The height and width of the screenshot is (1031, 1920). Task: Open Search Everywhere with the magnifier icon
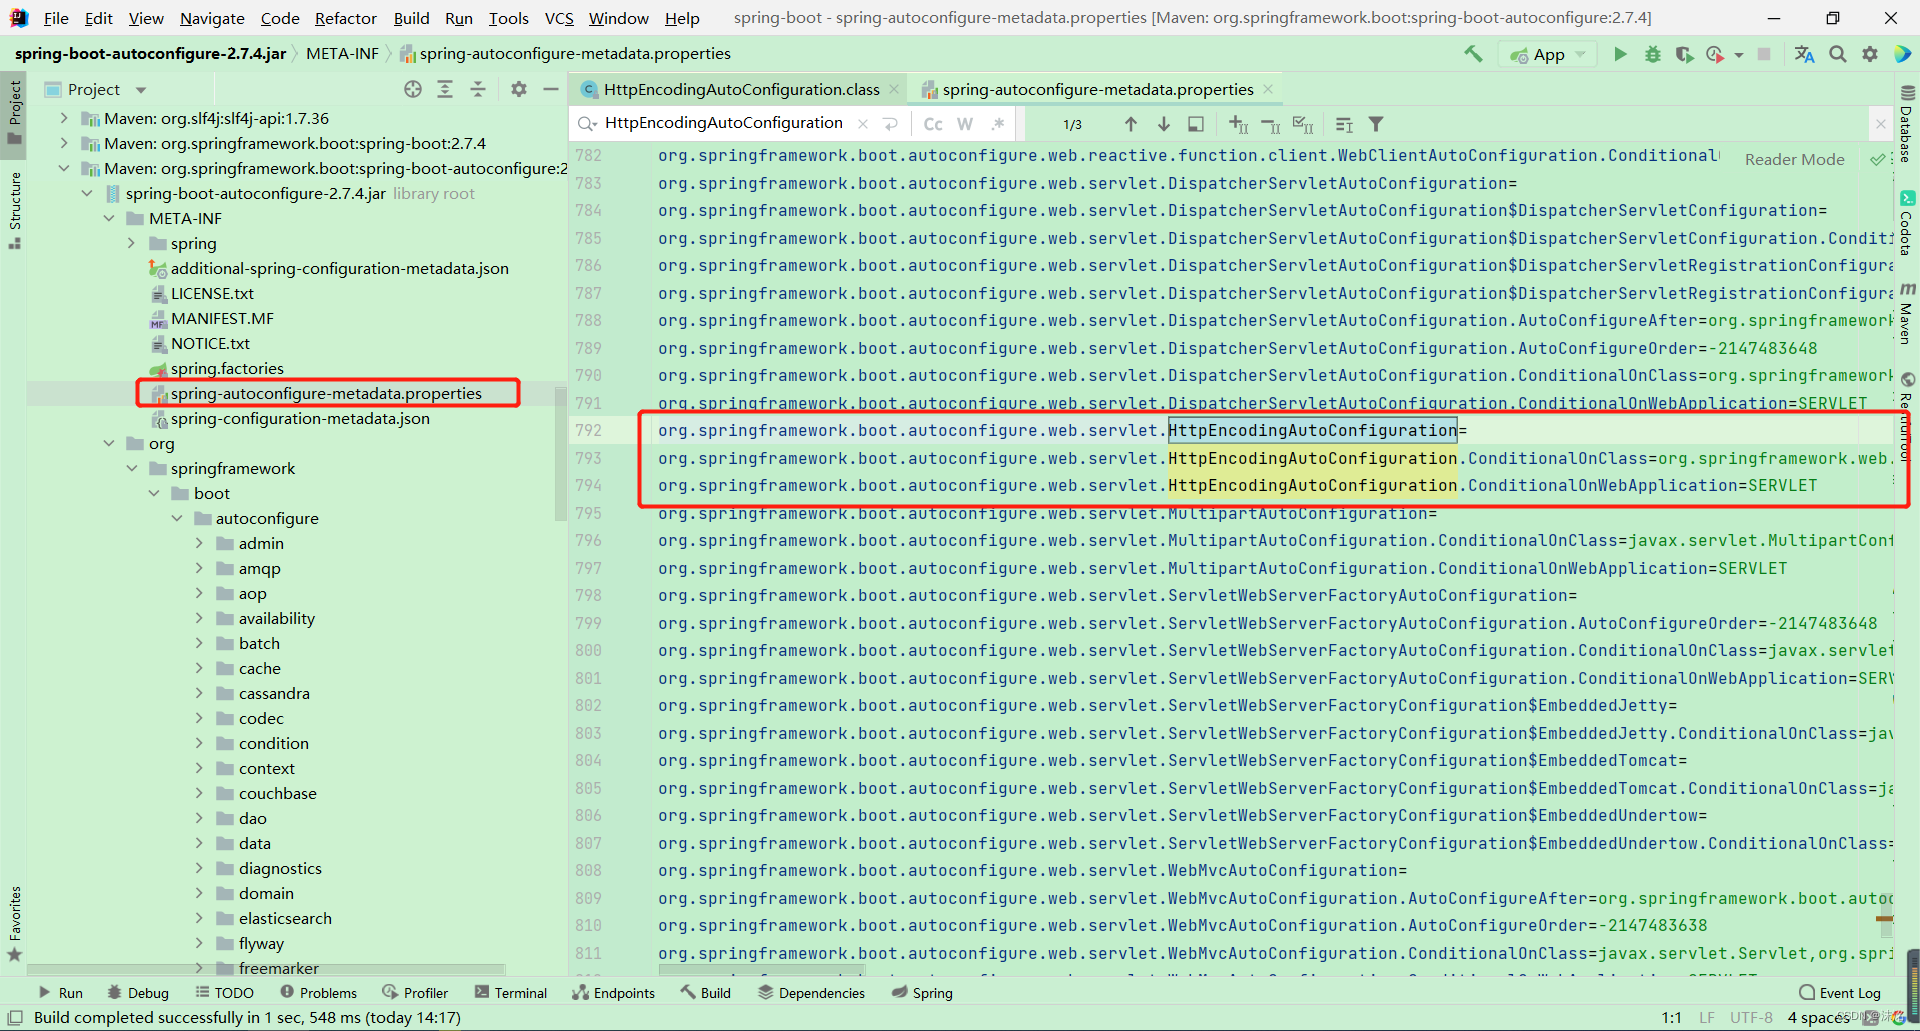point(1837,54)
